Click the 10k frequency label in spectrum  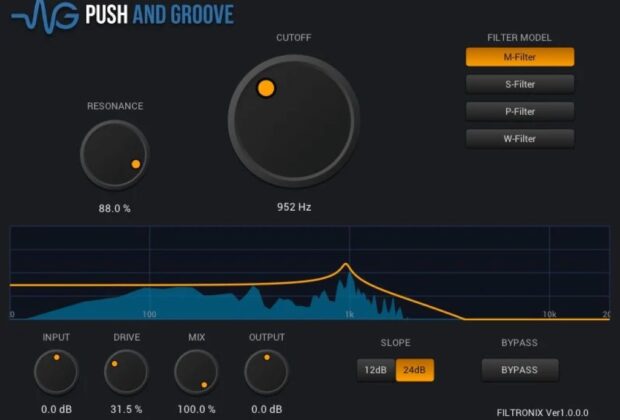(x=549, y=314)
